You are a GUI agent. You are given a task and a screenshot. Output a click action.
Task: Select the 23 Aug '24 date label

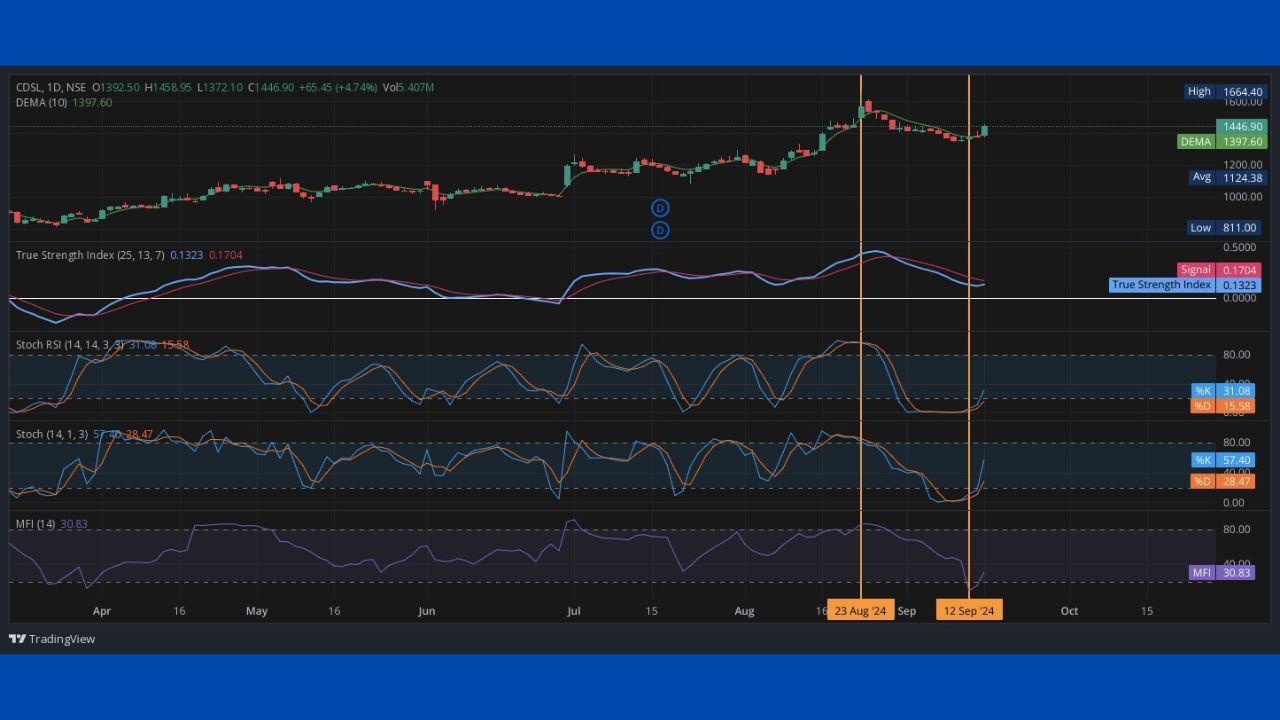861,611
